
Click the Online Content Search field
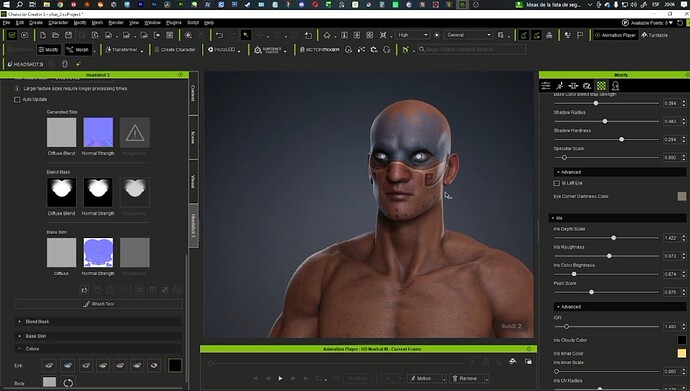click(x=471, y=50)
